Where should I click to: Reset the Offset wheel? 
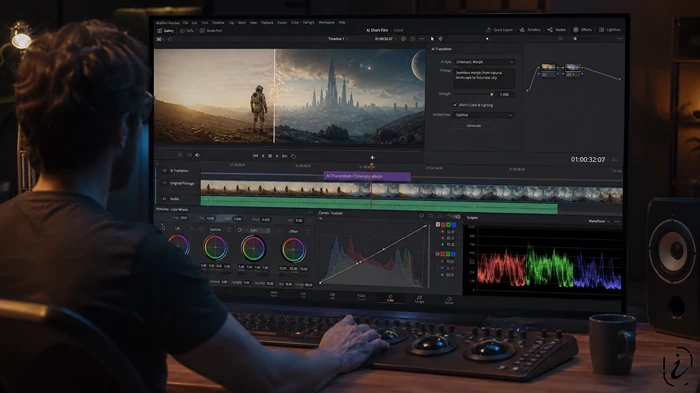(x=308, y=231)
